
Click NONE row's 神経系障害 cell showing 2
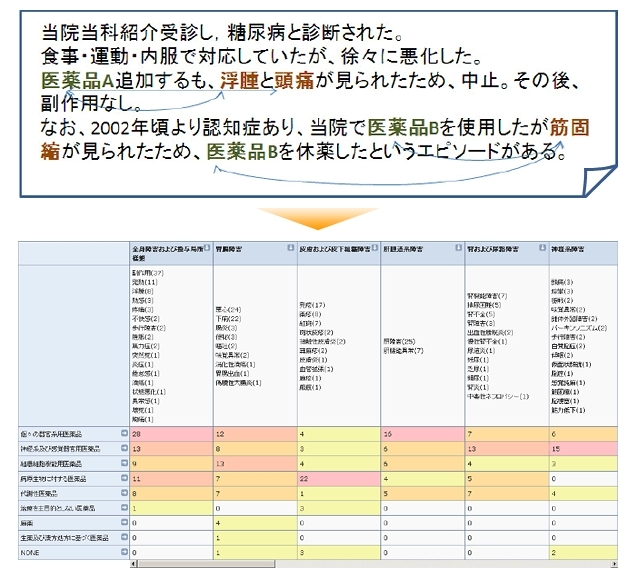(x=583, y=553)
